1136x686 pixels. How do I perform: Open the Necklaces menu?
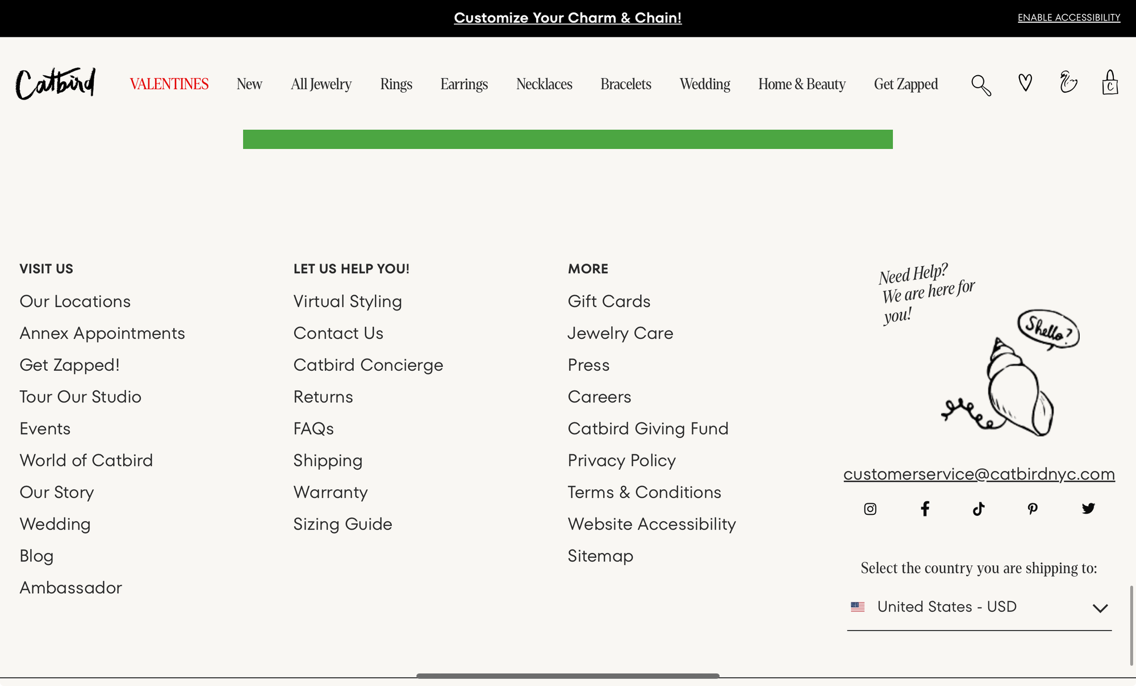pyautogui.click(x=544, y=84)
